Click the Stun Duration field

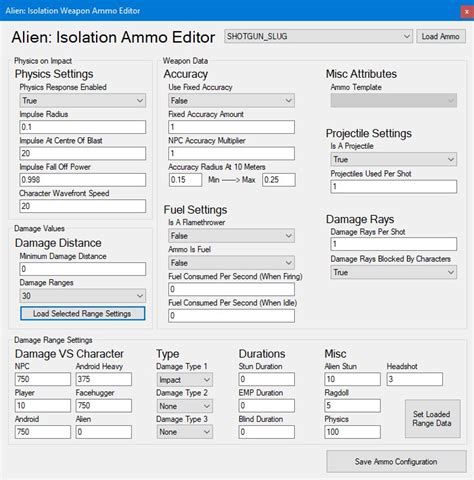tap(267, 379)
